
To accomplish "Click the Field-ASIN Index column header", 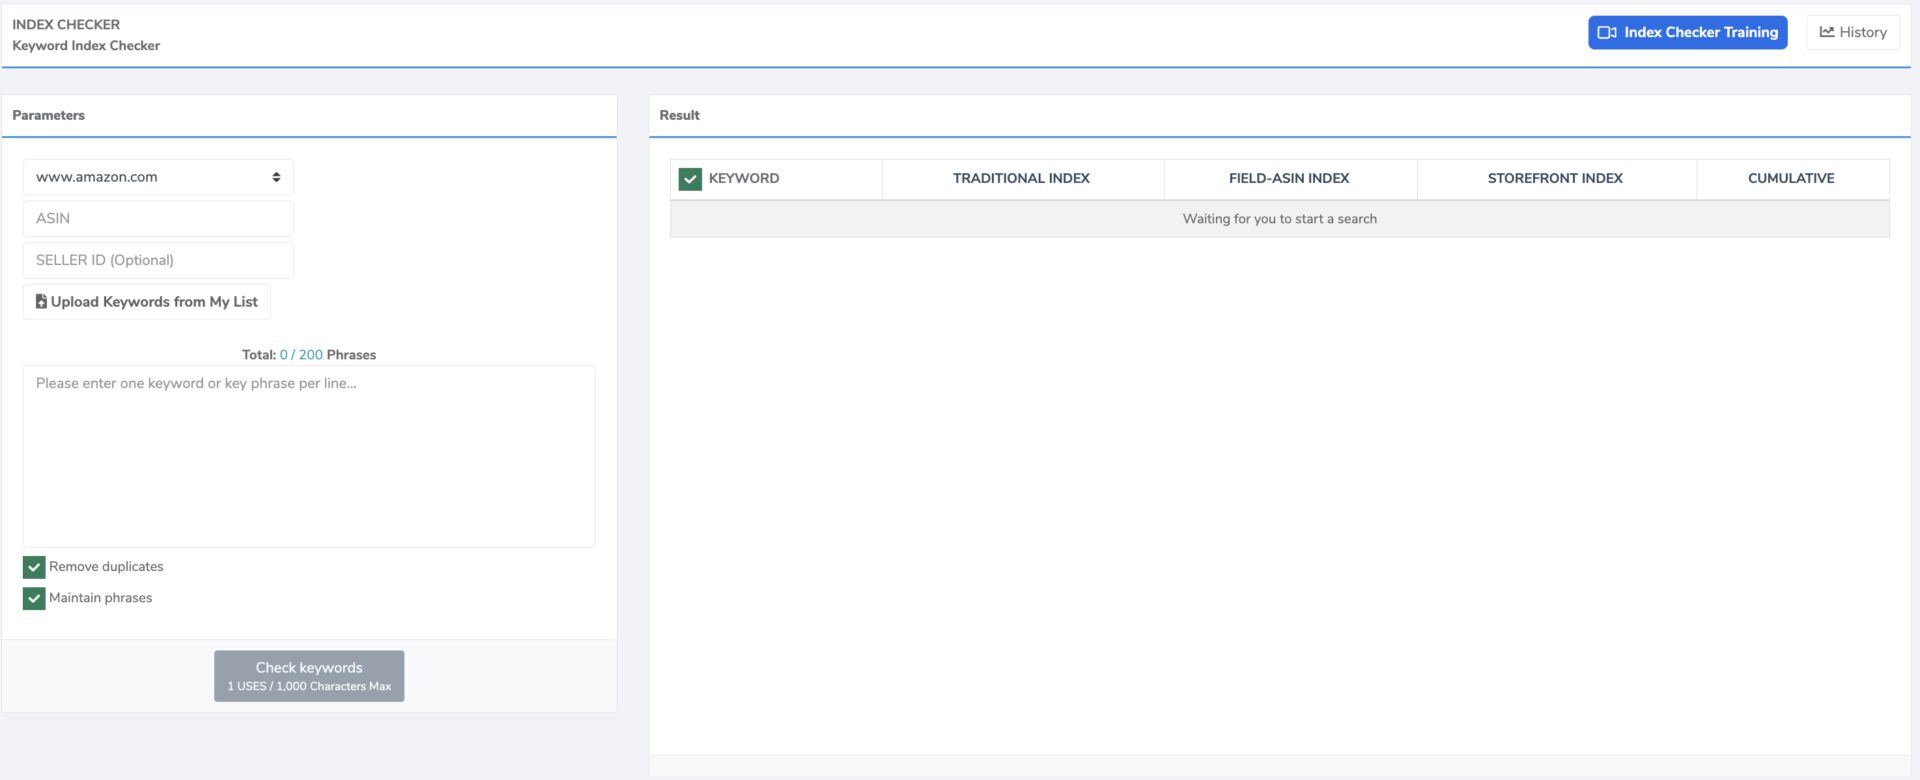I will pyautogui.click(x=1288, y=178).
